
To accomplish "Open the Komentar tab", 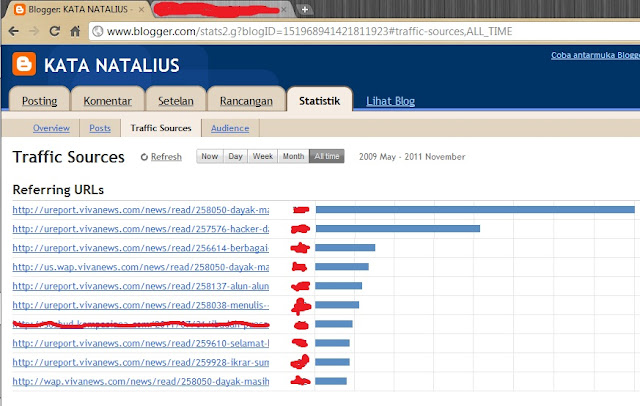I will pyautogui.click(x=107, y=101).
